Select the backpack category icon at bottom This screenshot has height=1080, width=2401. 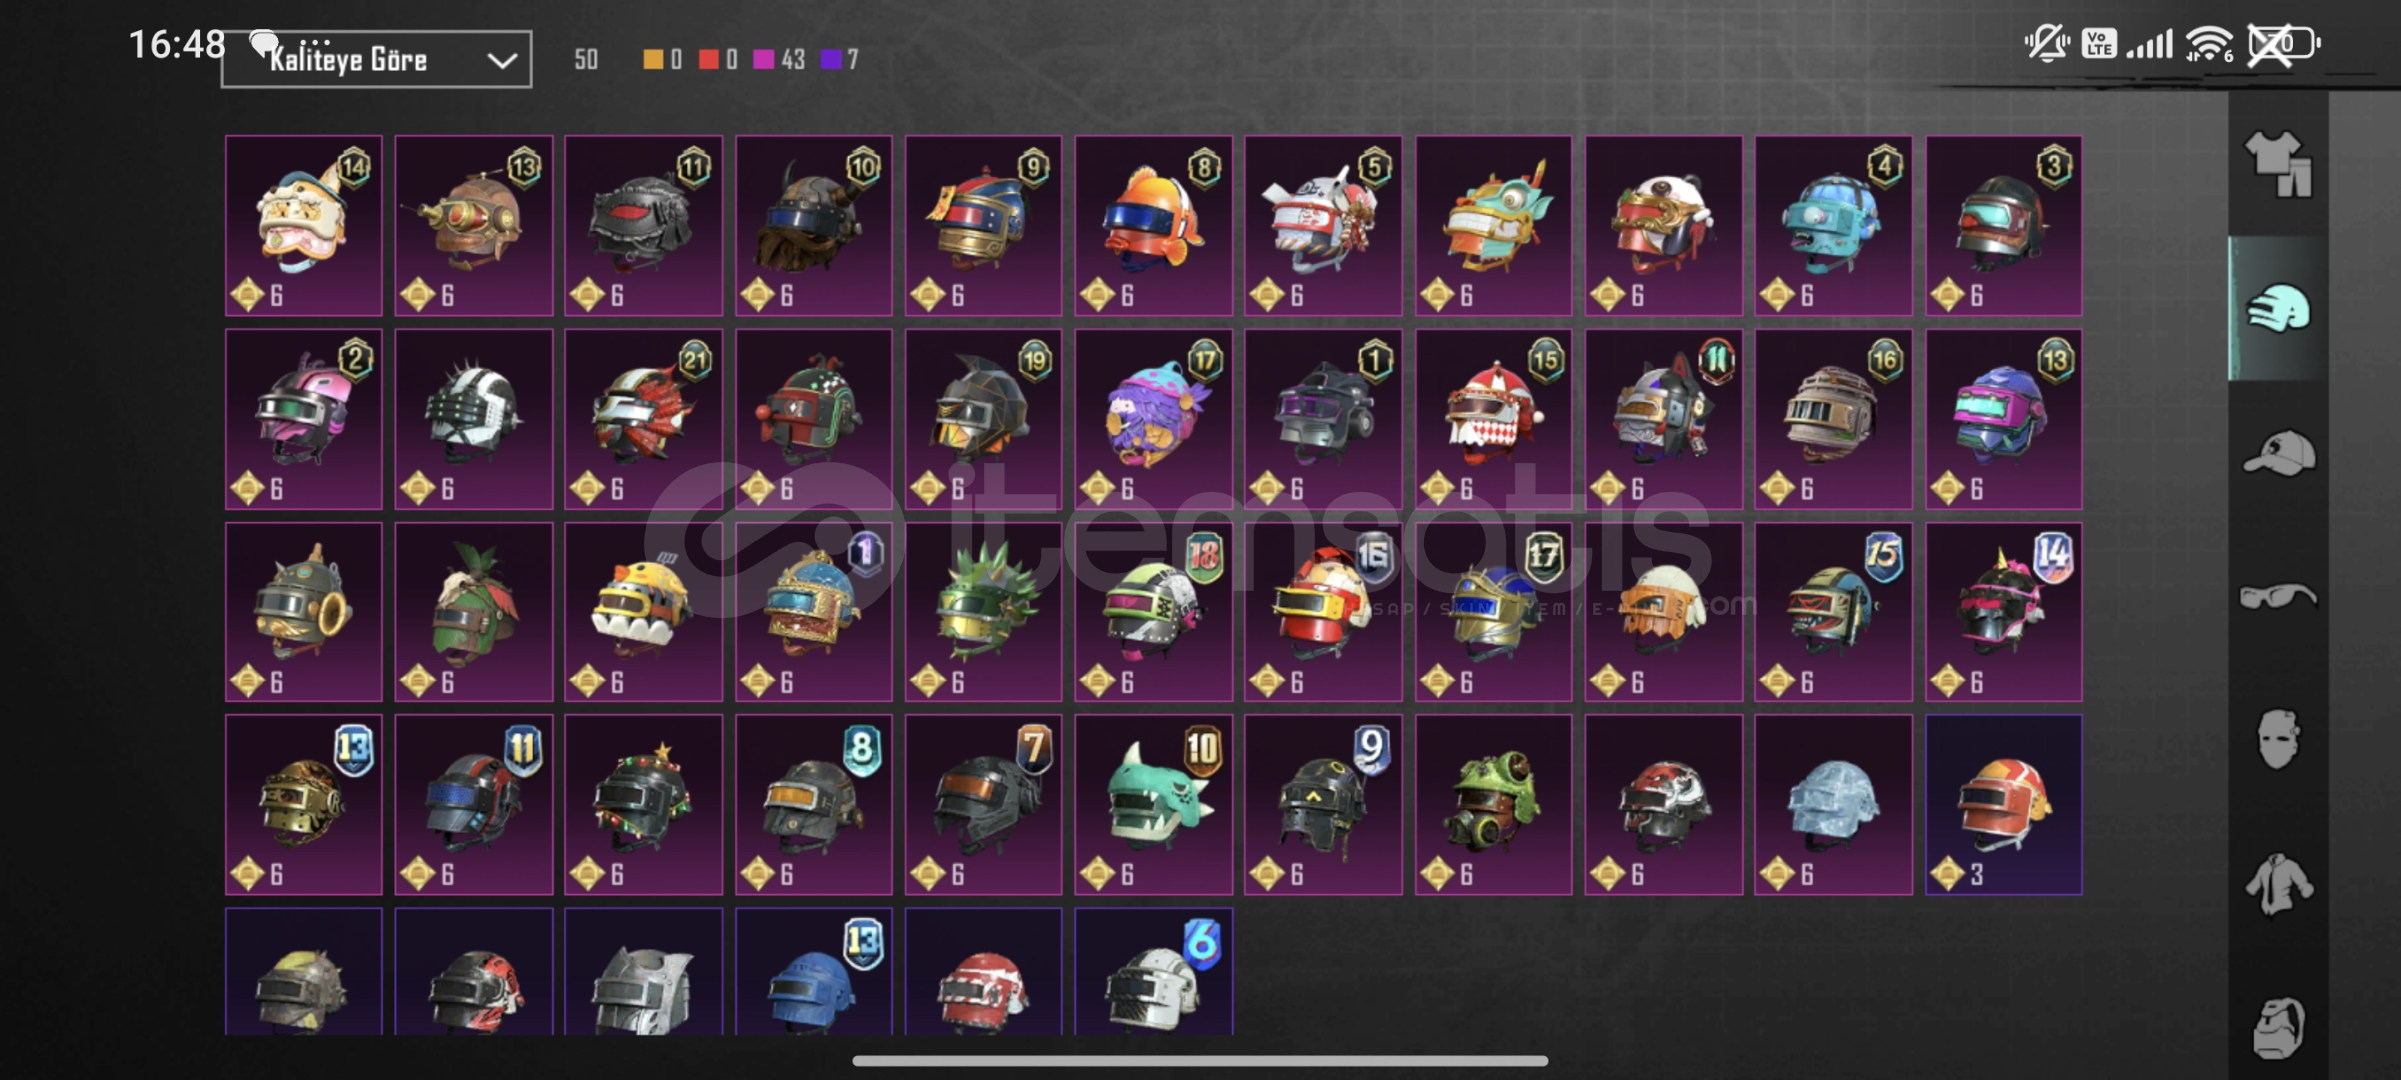(2278, 1027)
